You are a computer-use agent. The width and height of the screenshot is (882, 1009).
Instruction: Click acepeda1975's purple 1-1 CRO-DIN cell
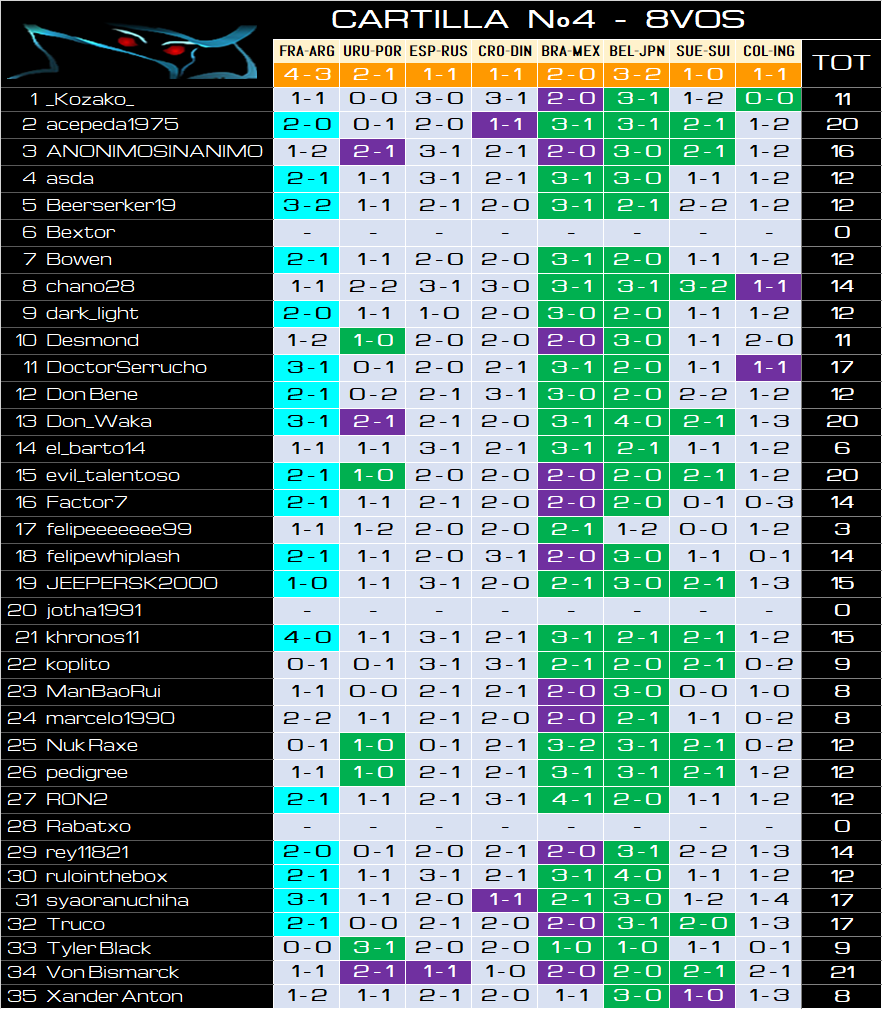pyautogui.click(x=505, y=124)
